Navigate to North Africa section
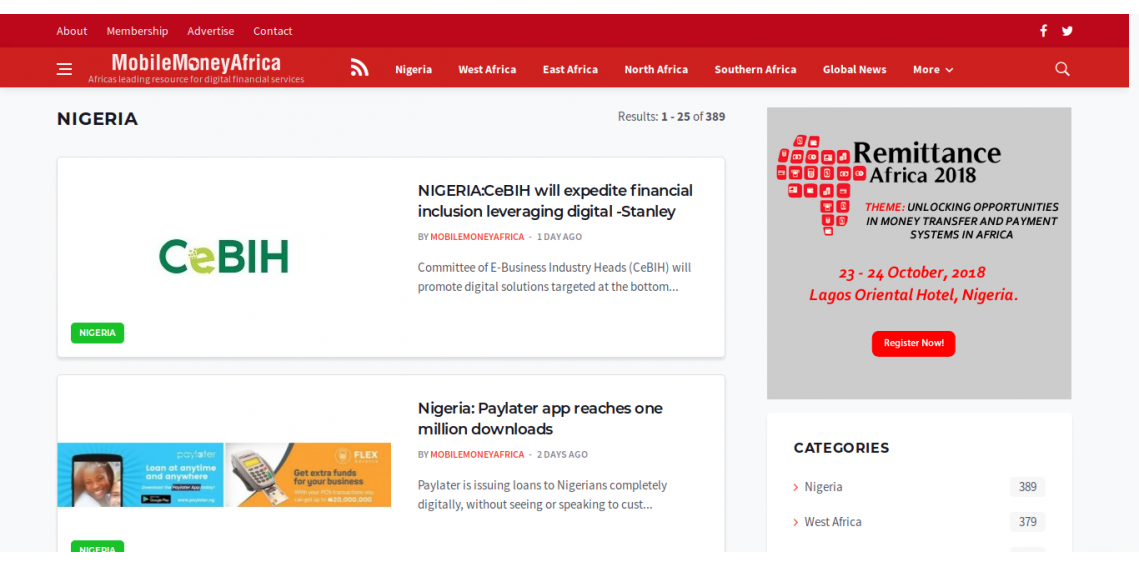 tap(656, 70)
